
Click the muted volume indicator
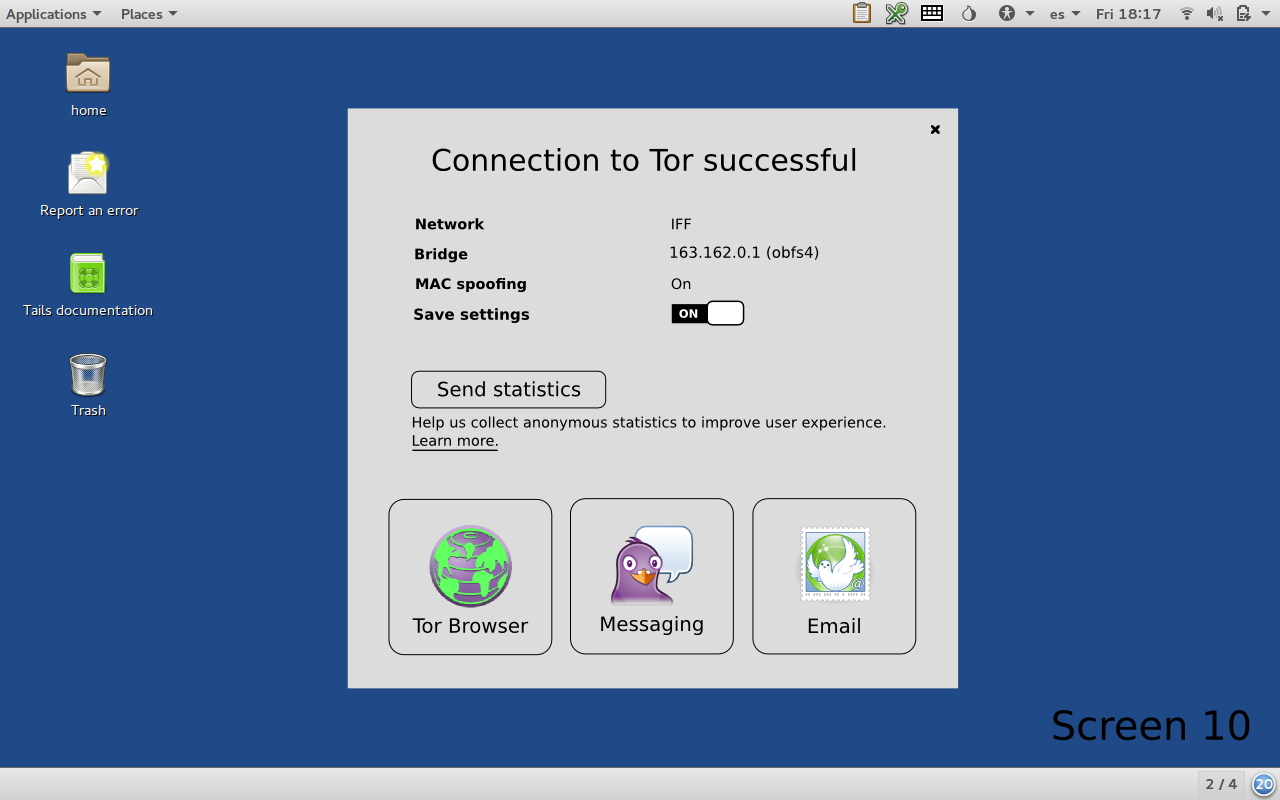click(x=1215, y=14)
